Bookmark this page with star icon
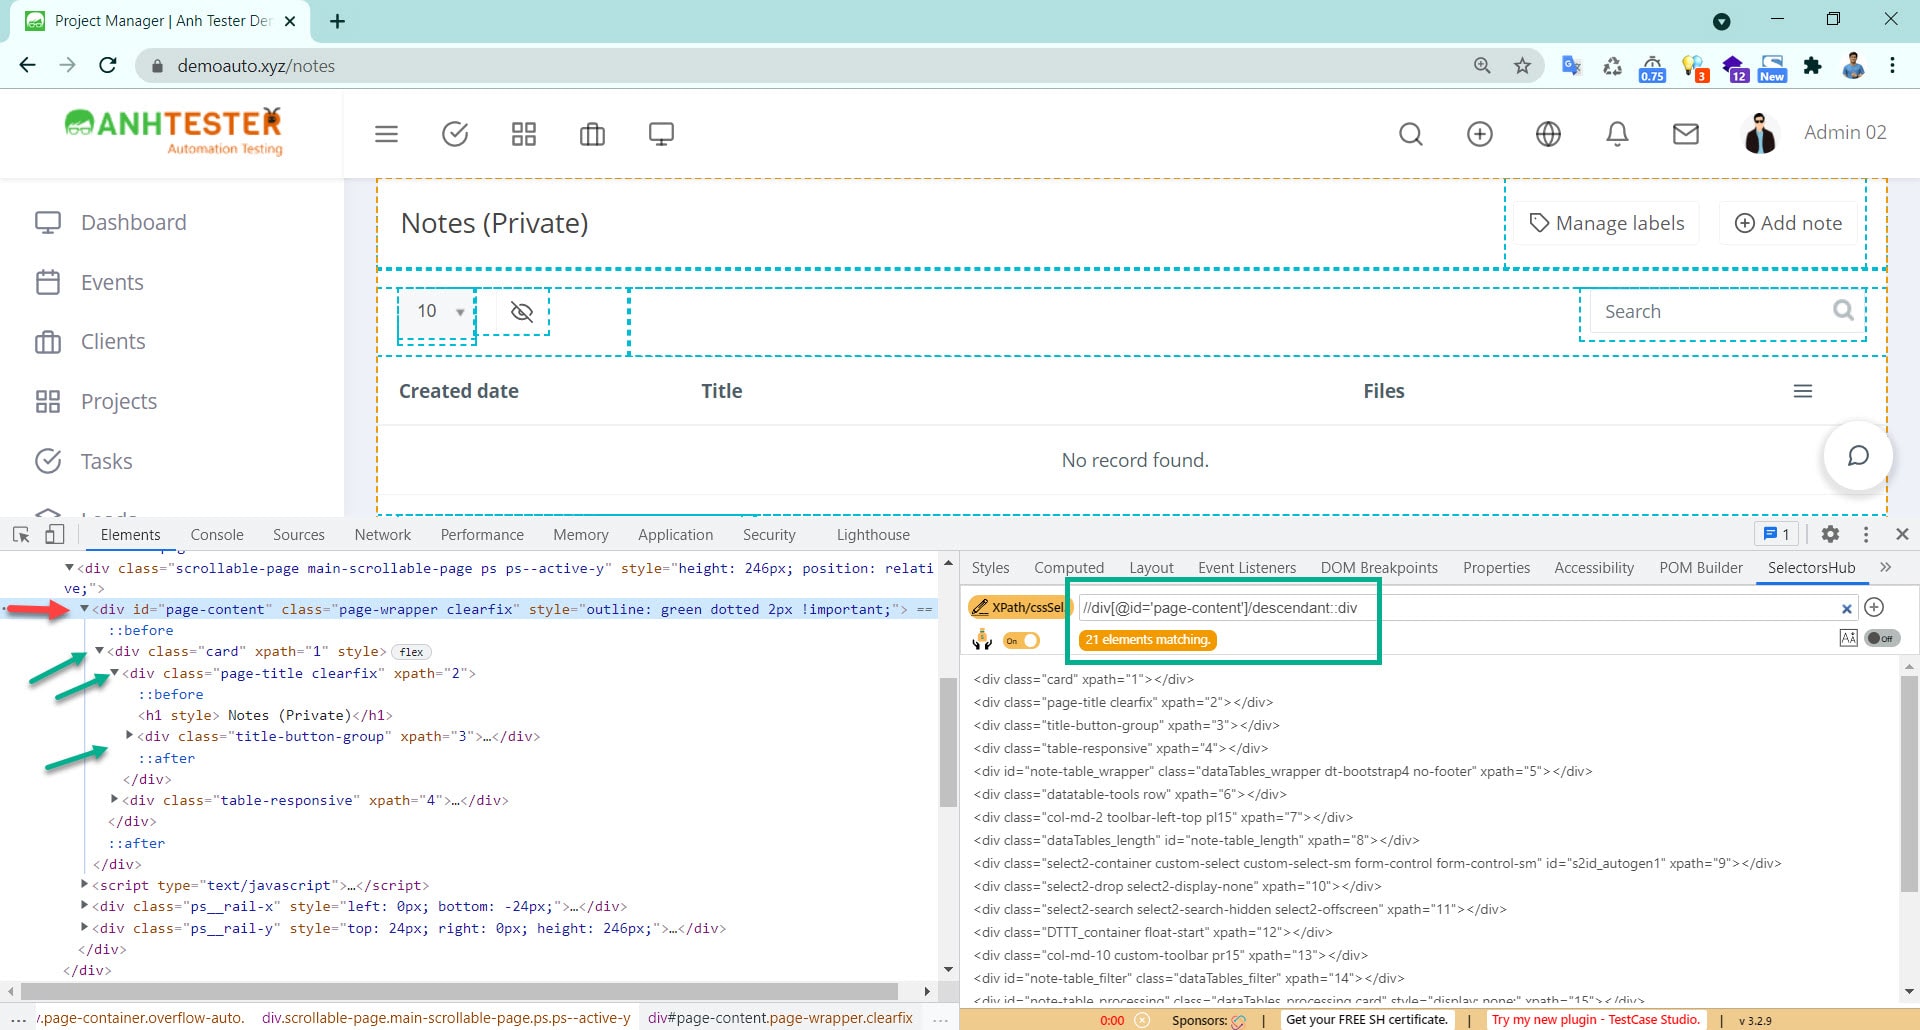The width and height of the screenshot is (1920, 1030). pos(1522,66)
